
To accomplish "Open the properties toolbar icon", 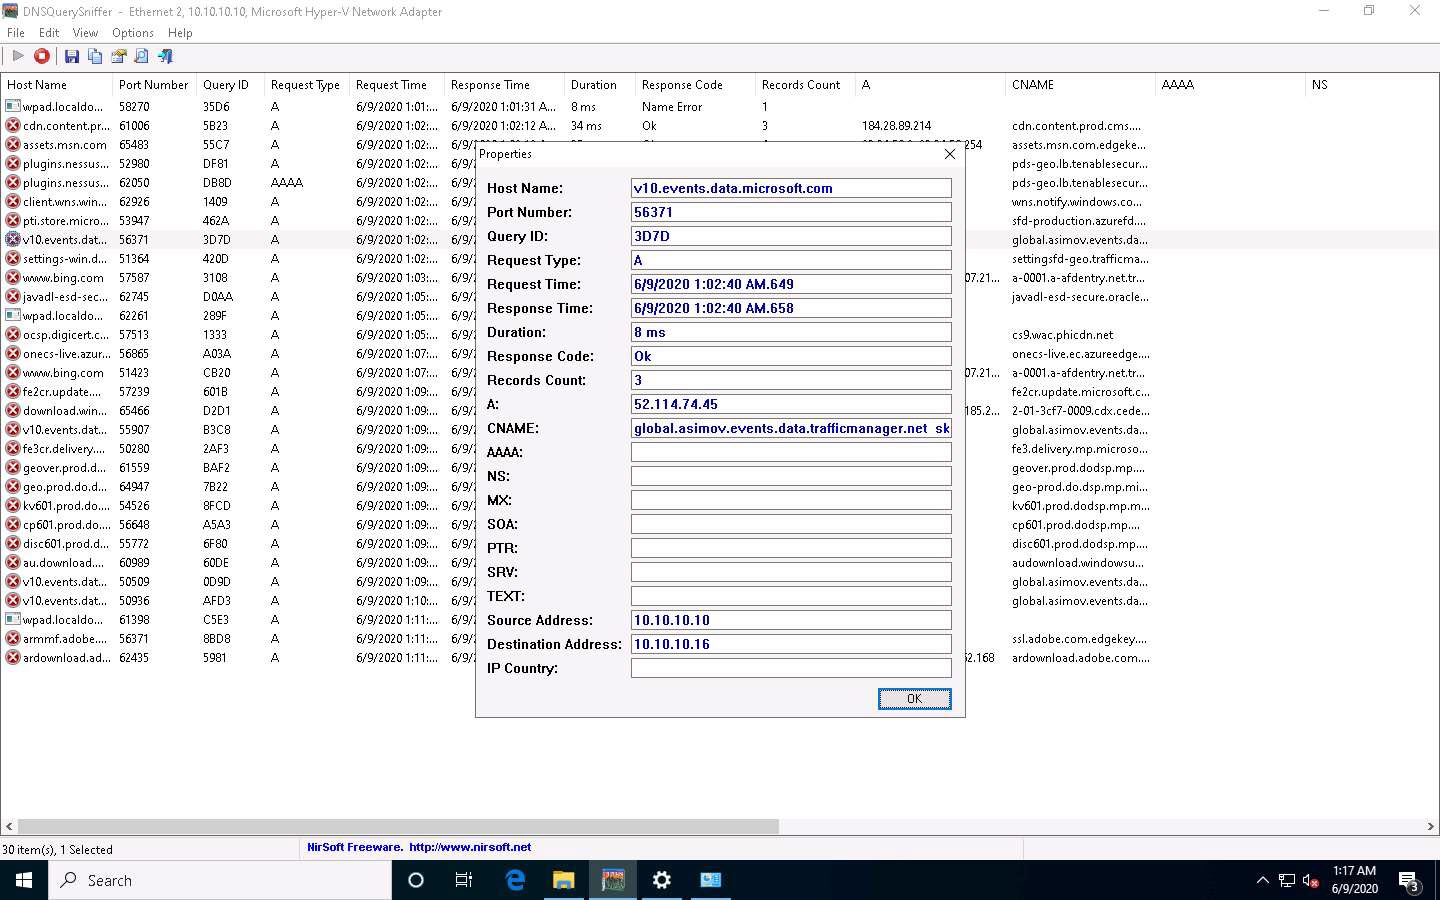I will [x=119, y=56].
